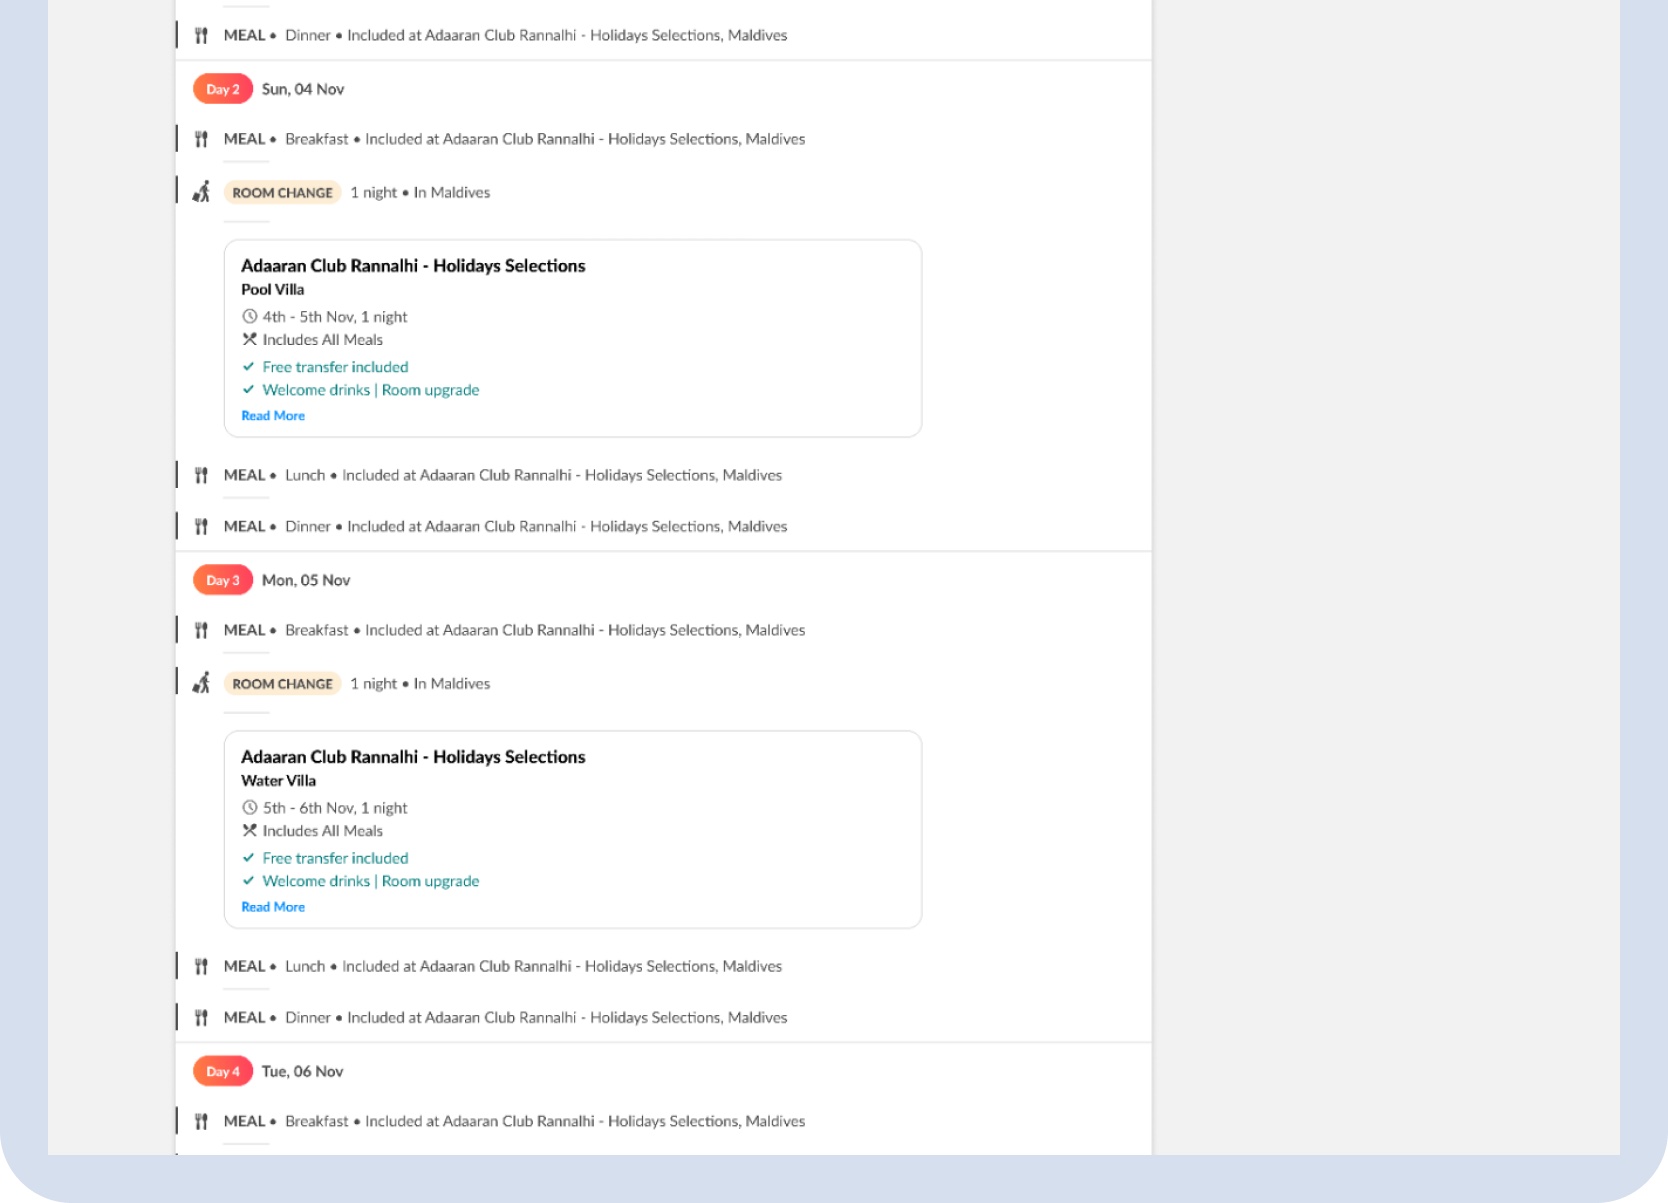Click 'Includes All Meals' in the Water Villa card

(323, 831)
